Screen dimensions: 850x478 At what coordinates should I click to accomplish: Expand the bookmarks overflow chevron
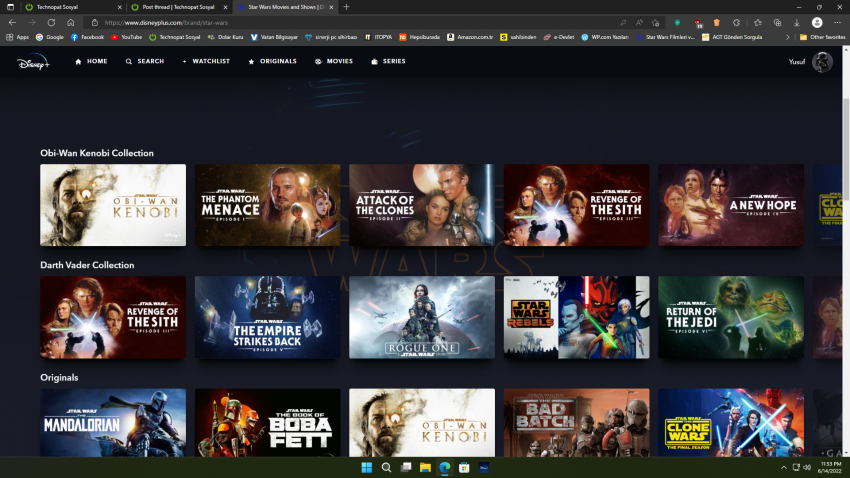[x=788, y=37]
